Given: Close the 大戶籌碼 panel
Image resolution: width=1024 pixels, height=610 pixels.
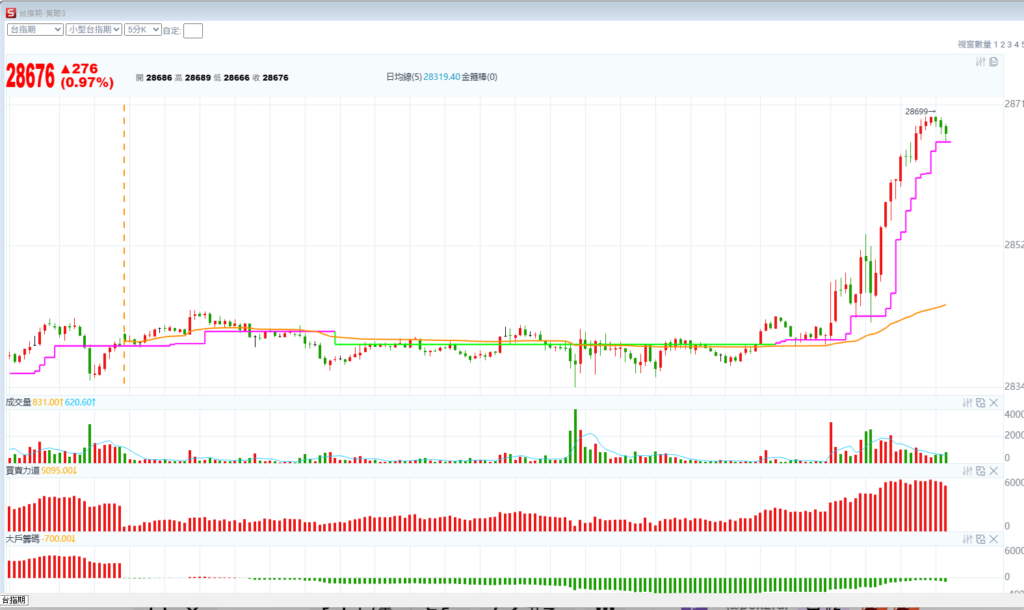Looking at the screenshot, I should tap(994, 539).
